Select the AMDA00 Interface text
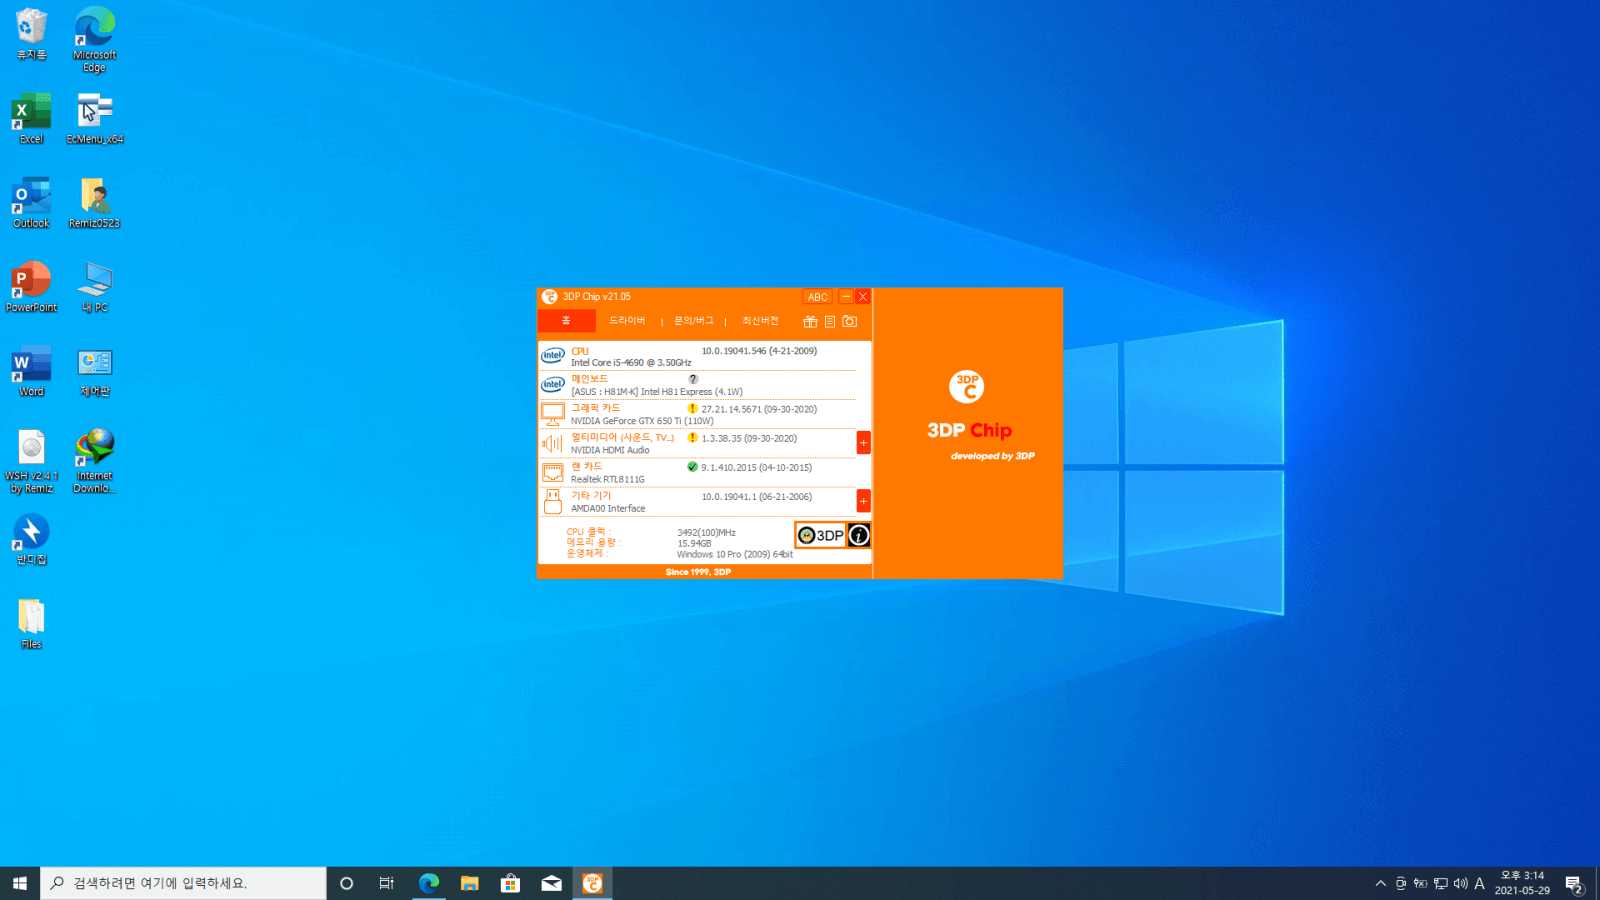Viewport: 1600px width, 900px height. (608, 508)
